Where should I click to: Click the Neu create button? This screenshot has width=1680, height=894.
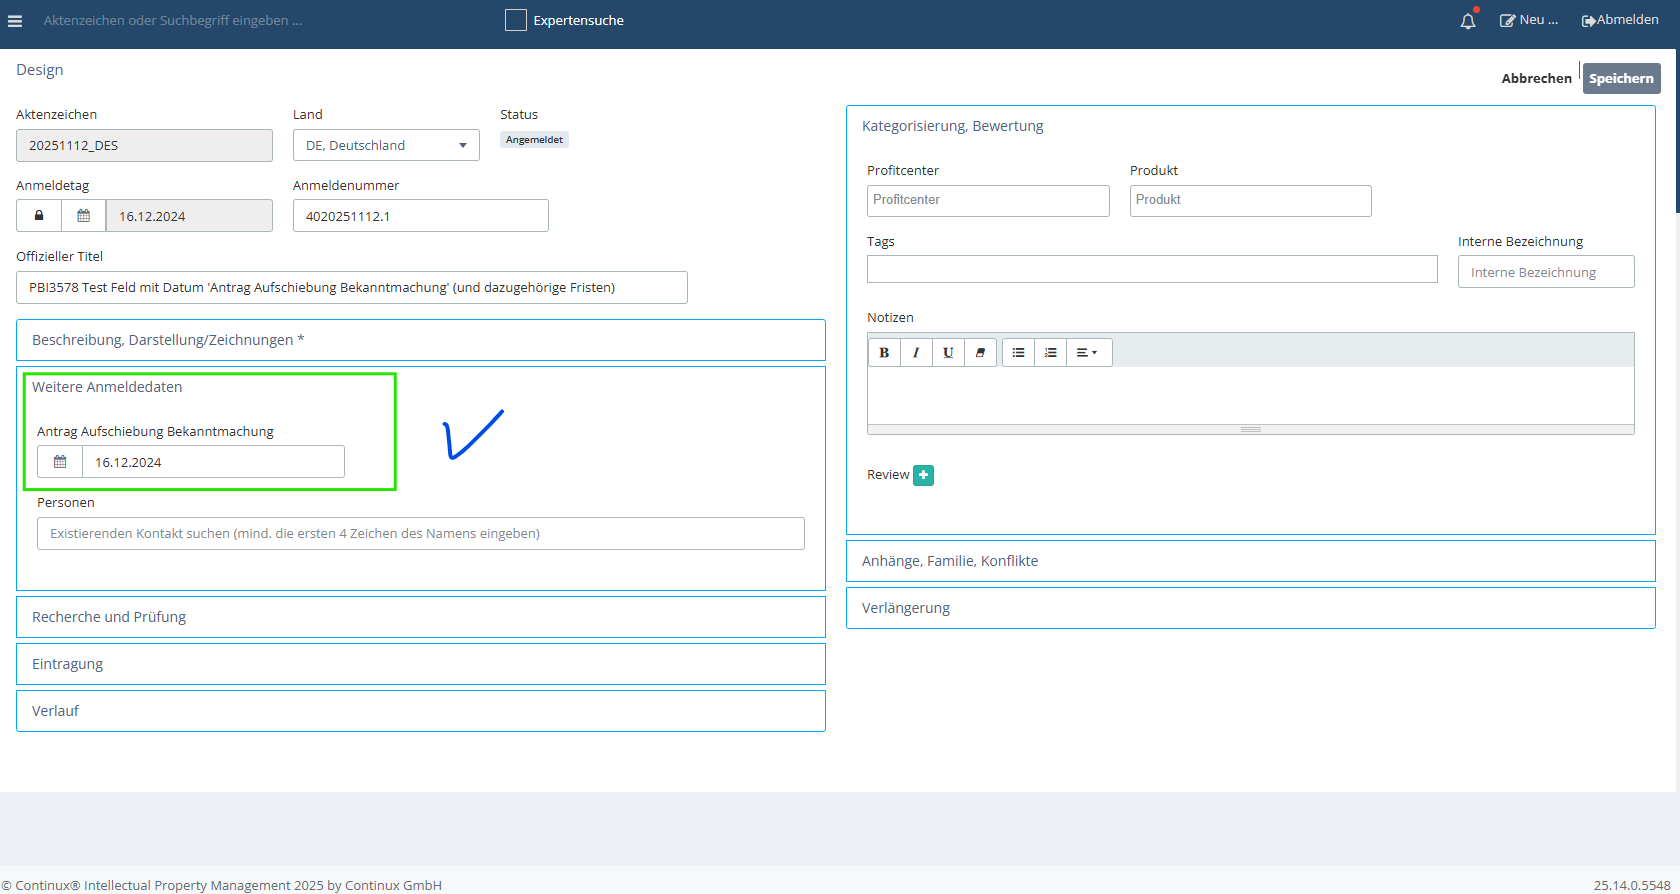(1529, 20)
